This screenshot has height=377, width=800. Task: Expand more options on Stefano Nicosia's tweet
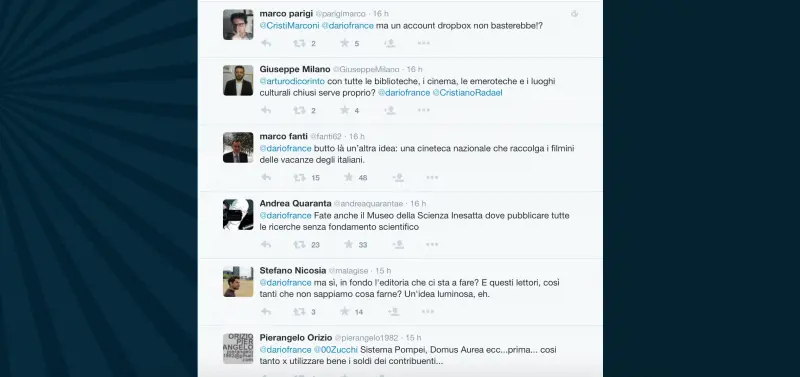tap(428, 312)
